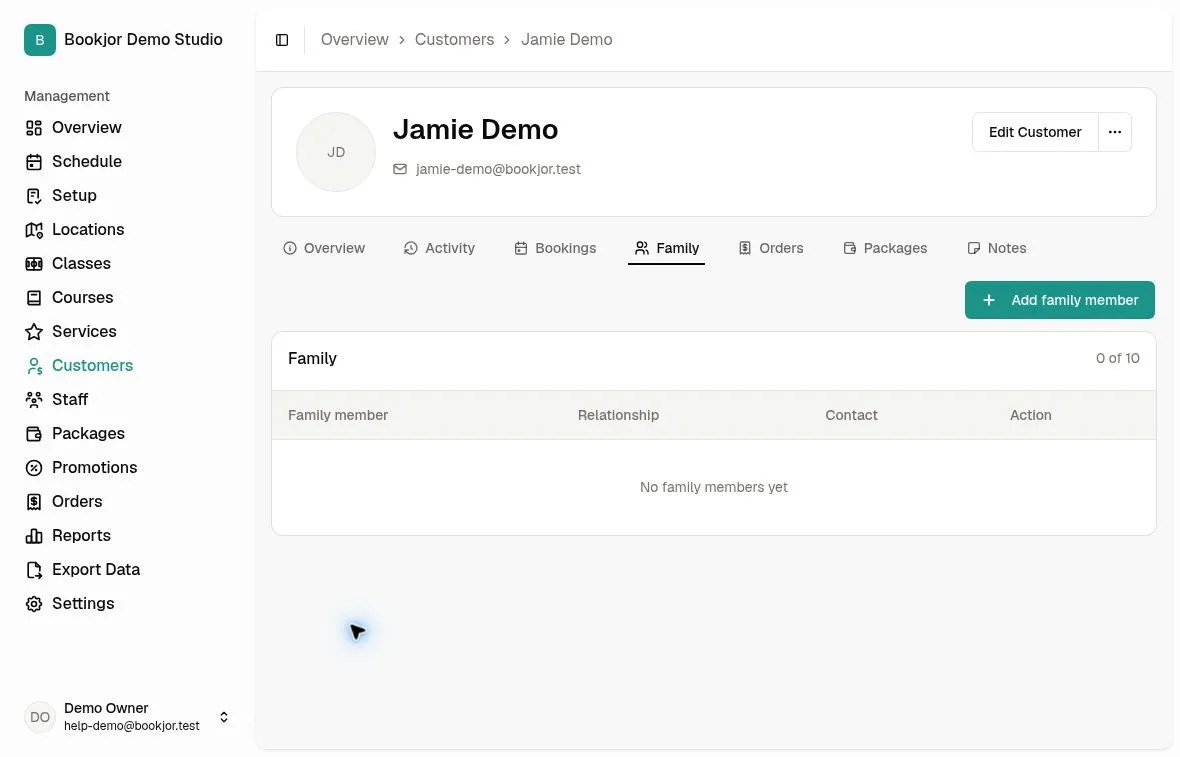This screenshot has width=1180, height=757.
Task: Select the Family tab
Action: pos(667,248)
